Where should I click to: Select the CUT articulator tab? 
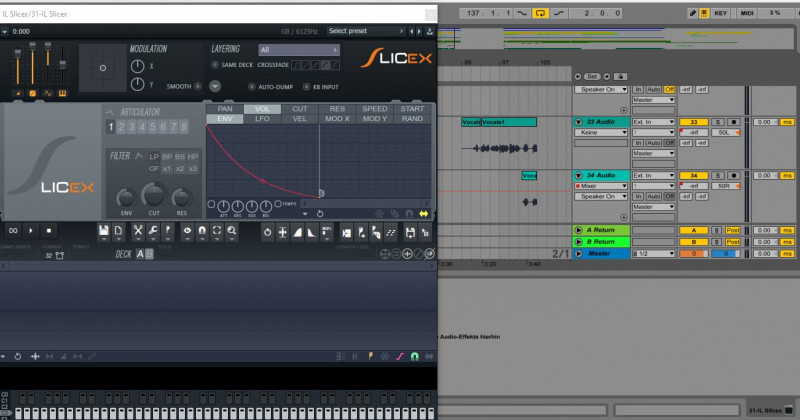pos(300,108)
